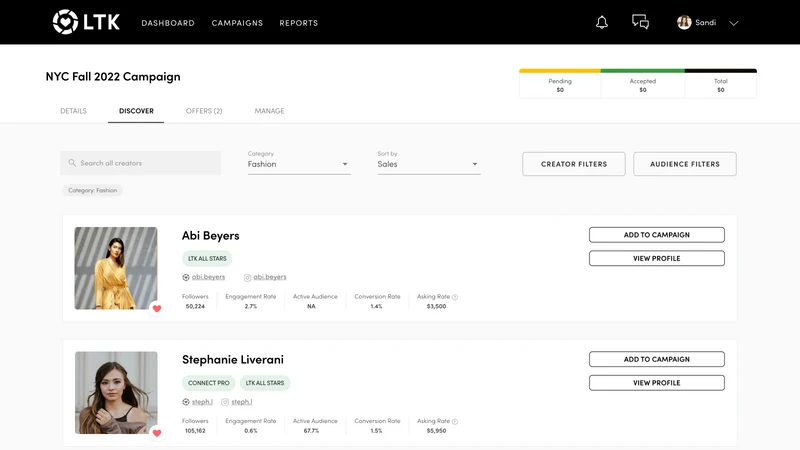Open the notifications bell
The image size is (800, 450).
(x=602, y=22)
